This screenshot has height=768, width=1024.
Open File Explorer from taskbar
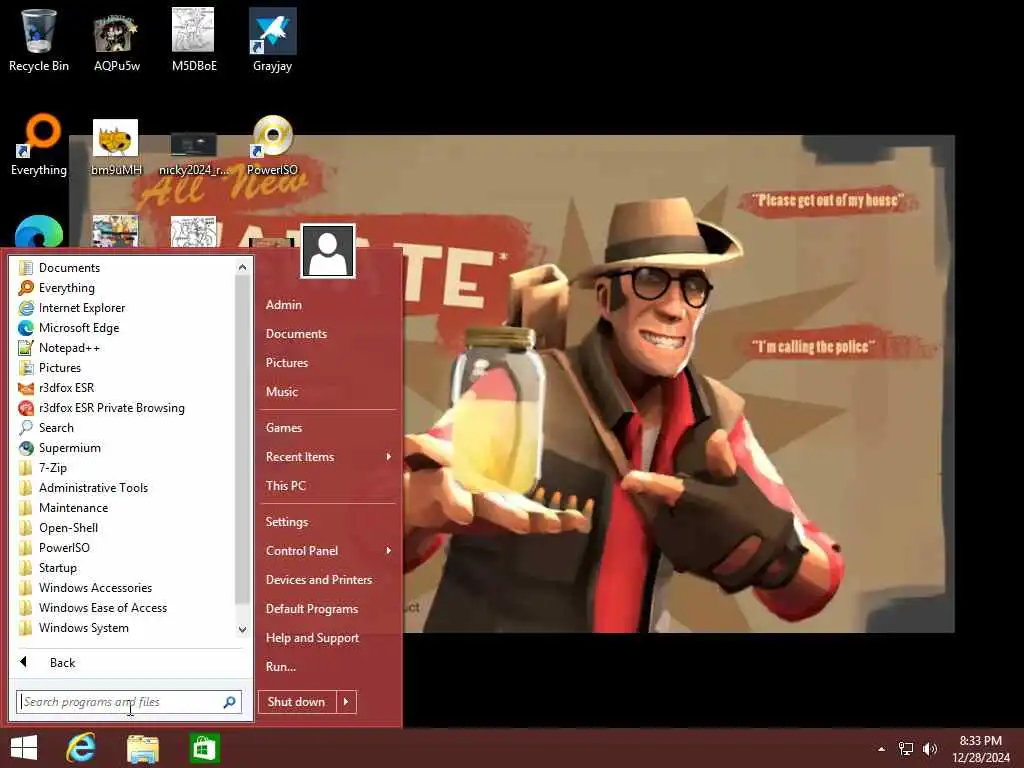click(142, 748)
